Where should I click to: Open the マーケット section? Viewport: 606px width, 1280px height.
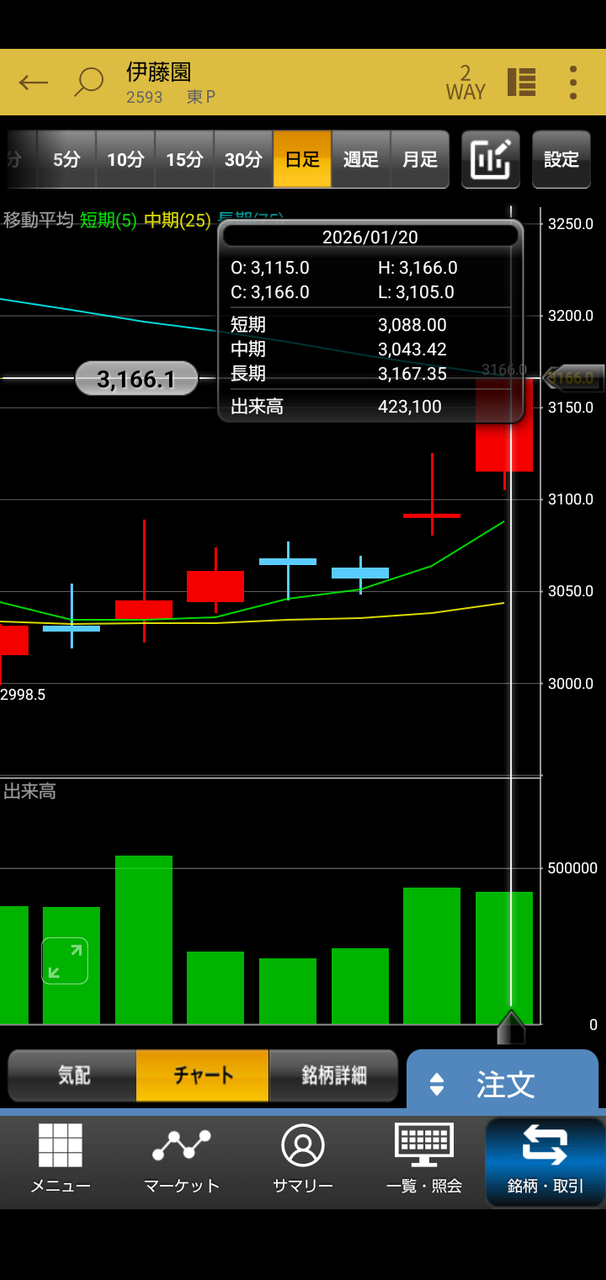pyautogui.click(x=181, y=1158)
